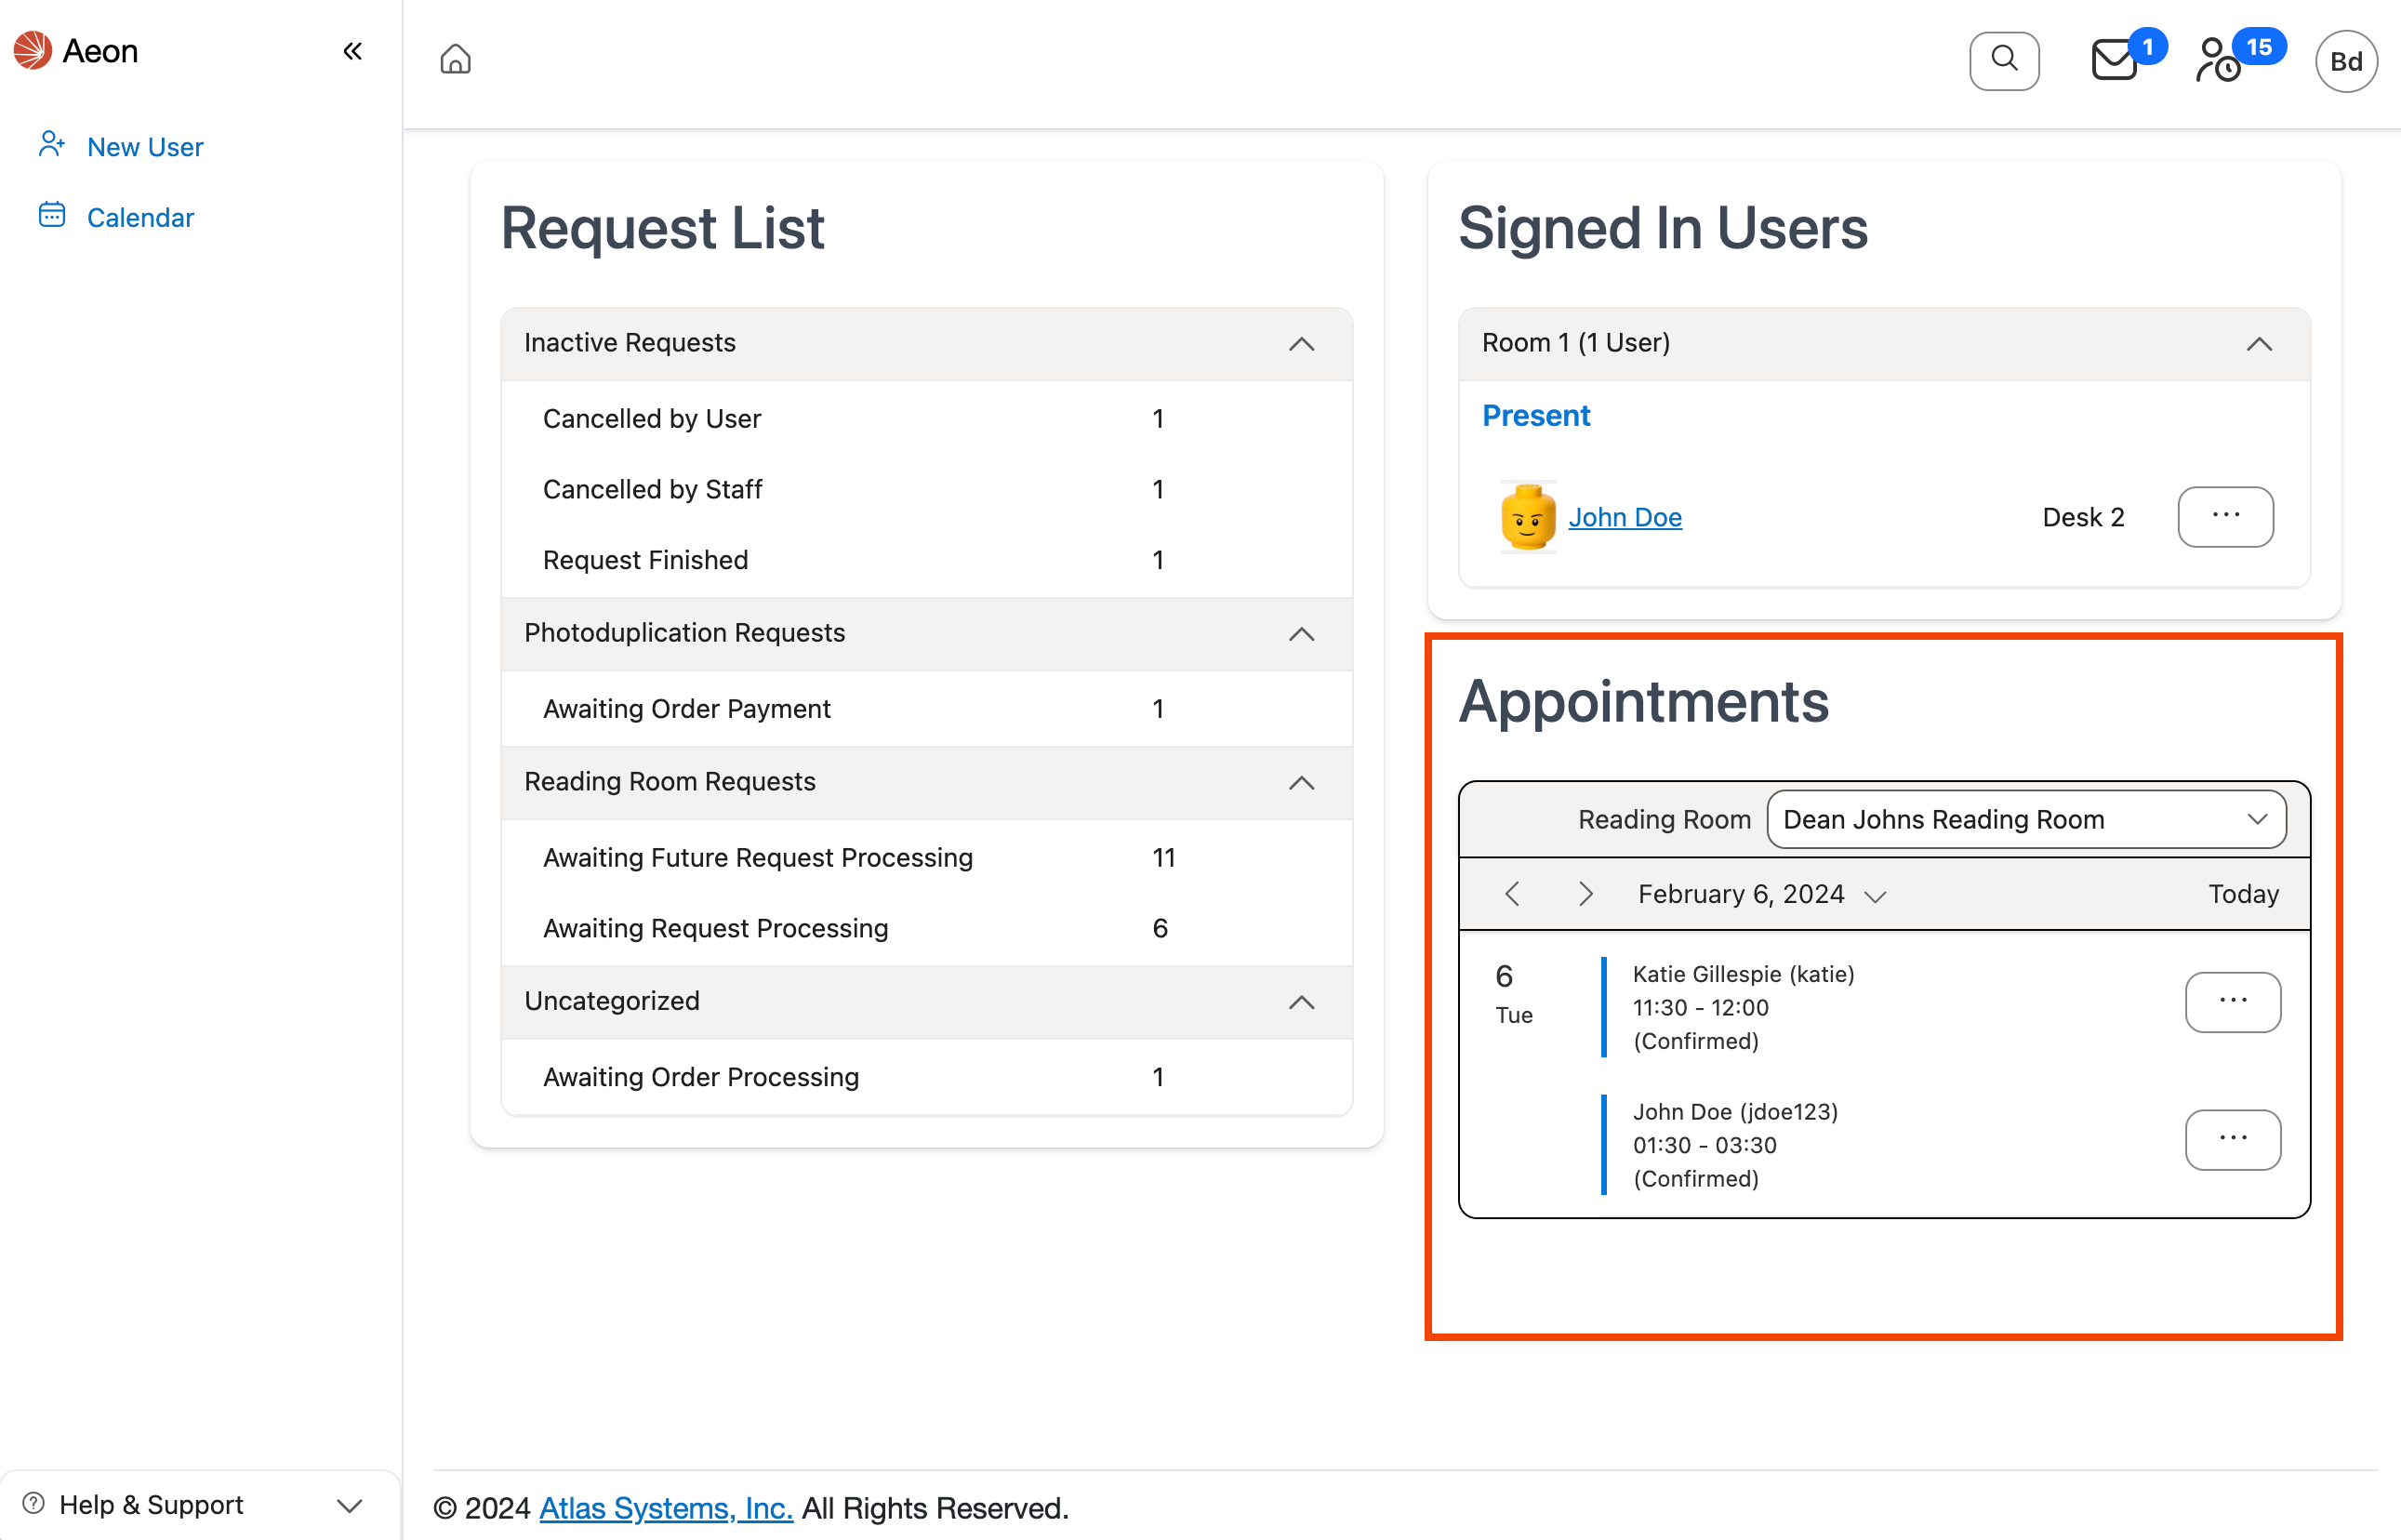Open the search icon

click(x=2004, y=60)
